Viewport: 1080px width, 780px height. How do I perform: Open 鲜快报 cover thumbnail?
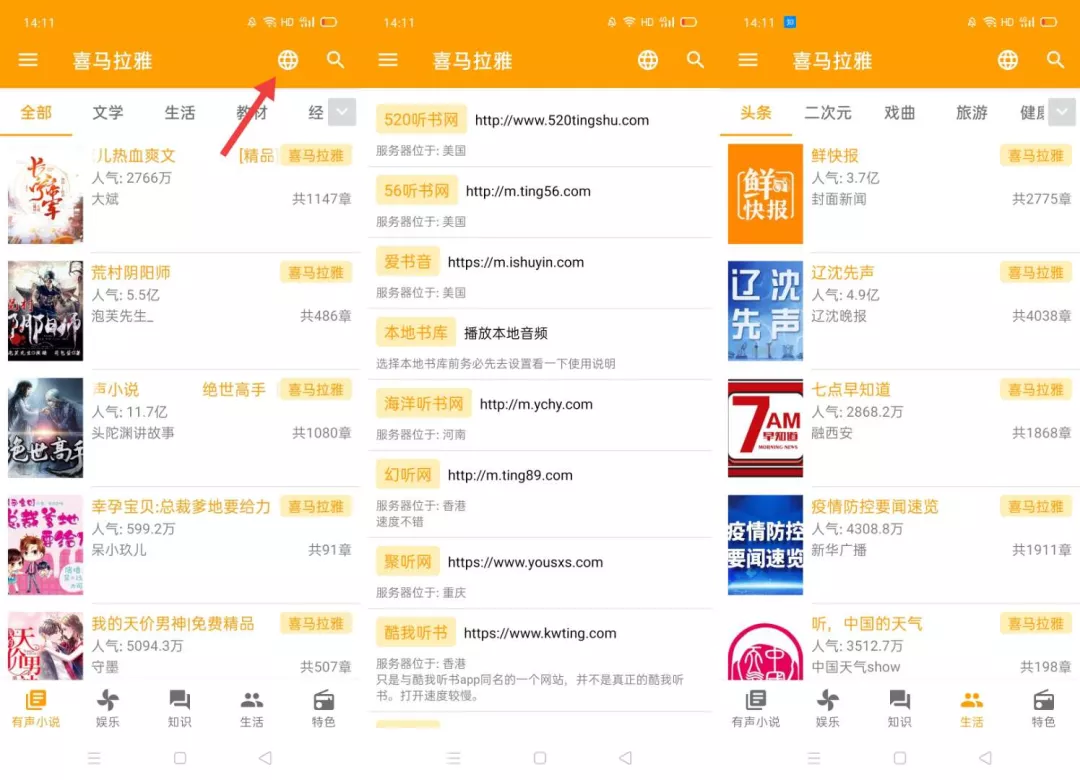[x=765, y=194]
